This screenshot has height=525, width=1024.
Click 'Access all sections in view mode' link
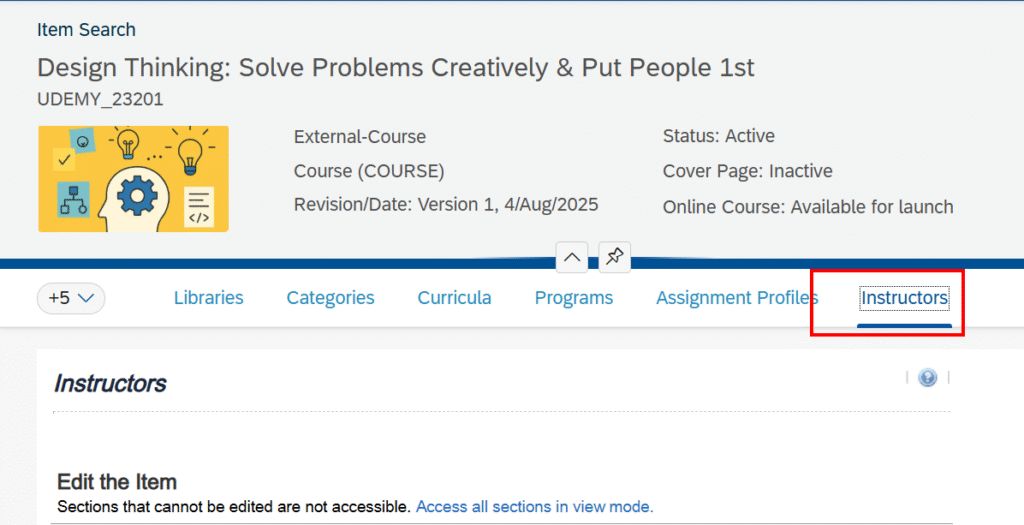click(534, 507)
